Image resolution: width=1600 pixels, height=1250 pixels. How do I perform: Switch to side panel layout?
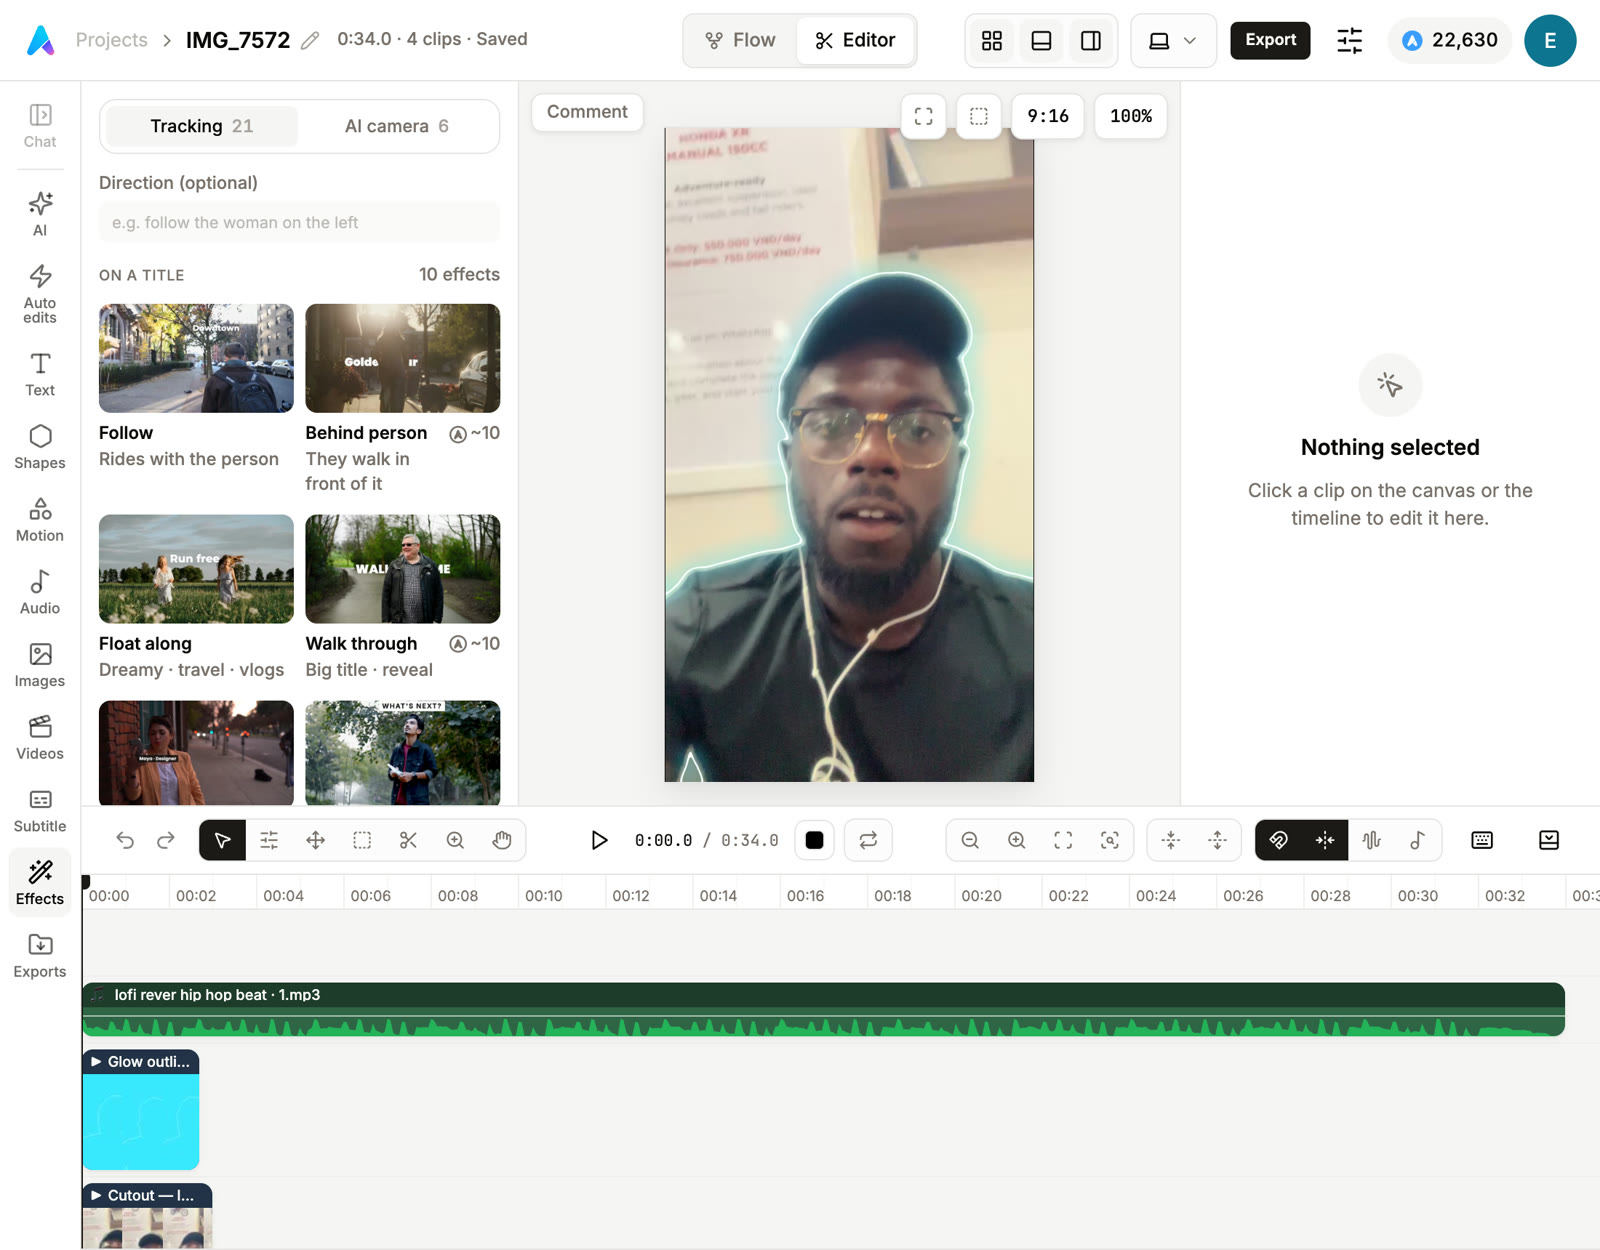[x=1091, y=40]
